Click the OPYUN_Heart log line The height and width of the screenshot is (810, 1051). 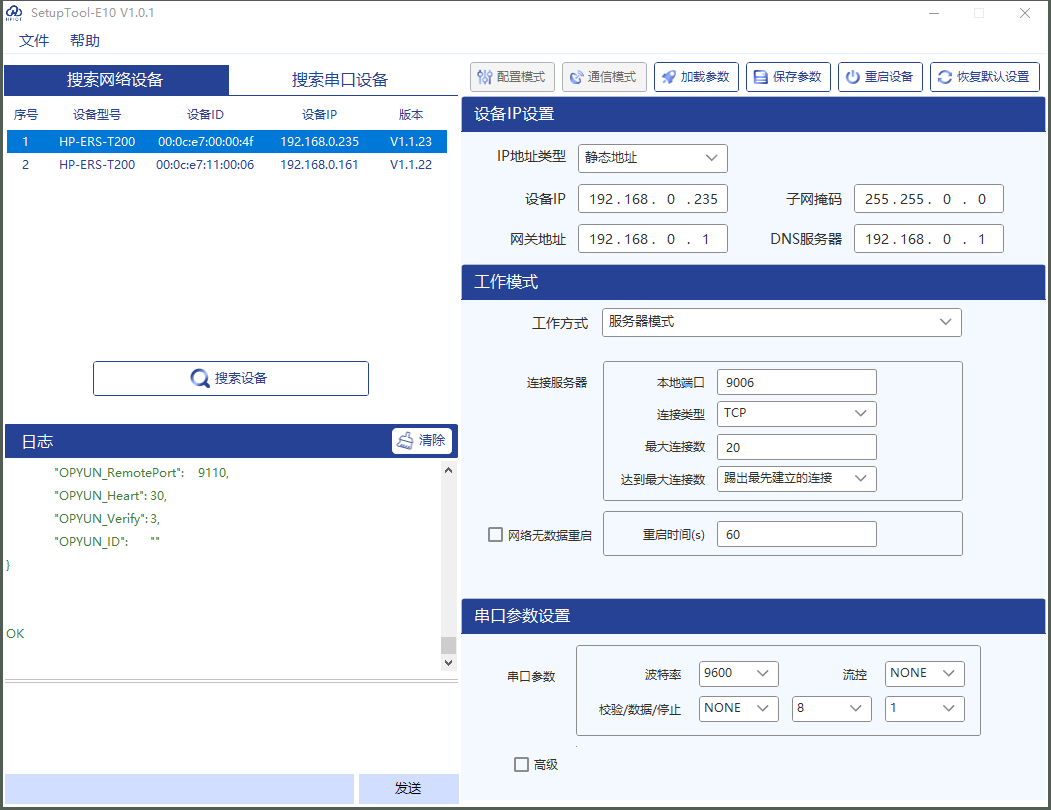[x=111, y=496]
